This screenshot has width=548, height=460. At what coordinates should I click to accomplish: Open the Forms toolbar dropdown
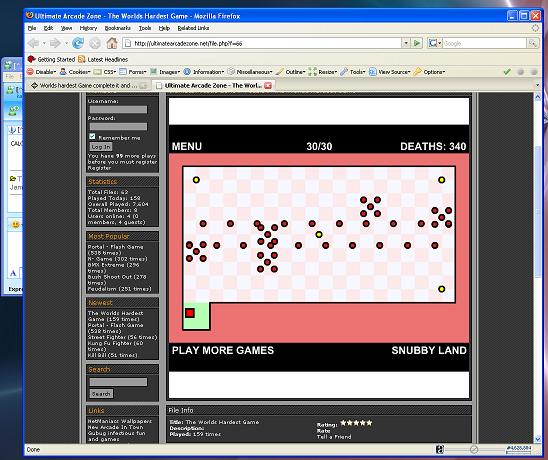coord(133,72)
